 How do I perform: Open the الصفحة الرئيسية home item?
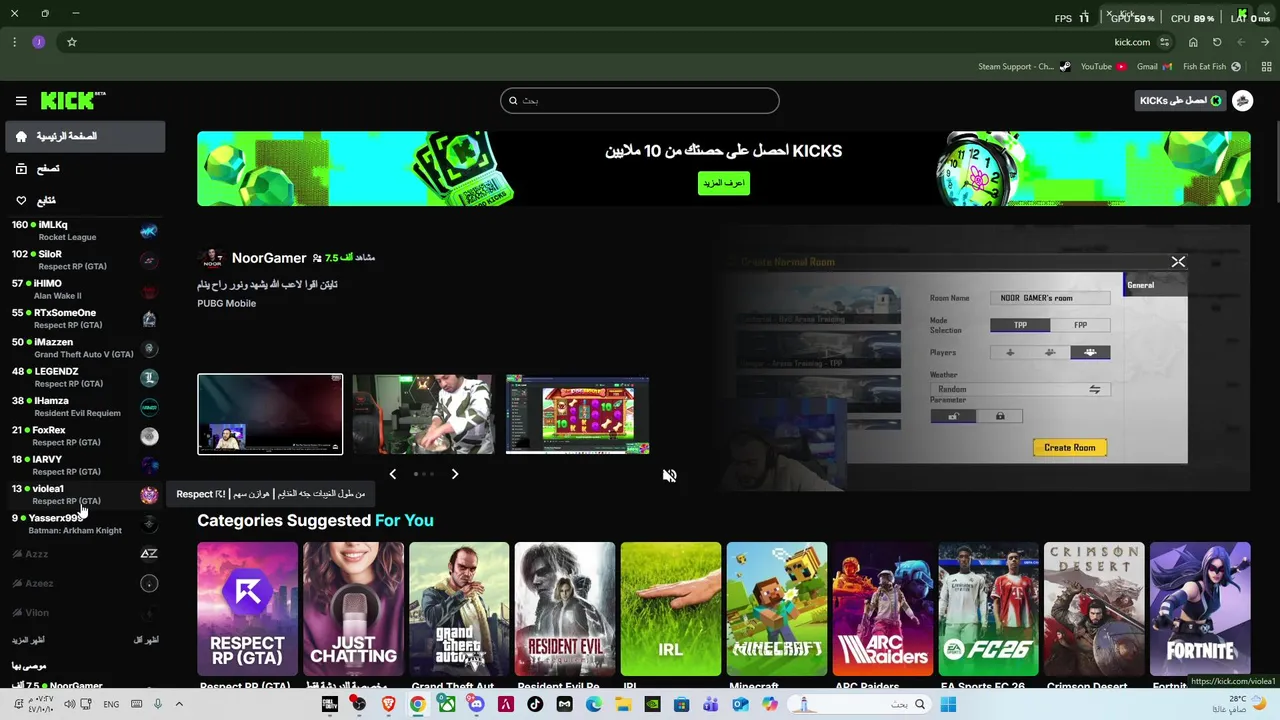click(x=85, y=136)
